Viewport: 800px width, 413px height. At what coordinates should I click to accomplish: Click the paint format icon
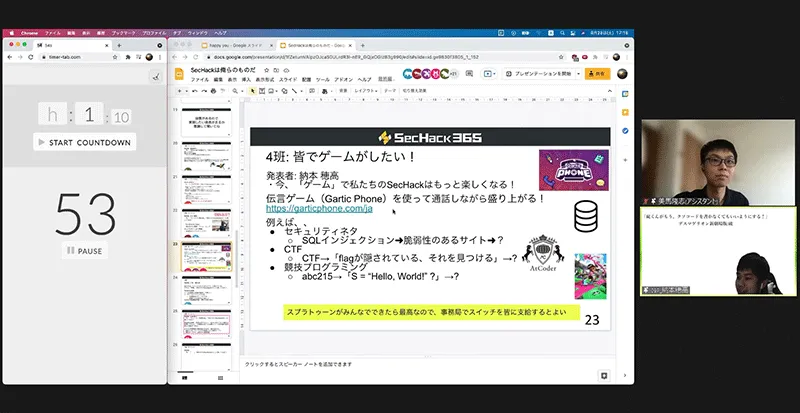point(222,91)
